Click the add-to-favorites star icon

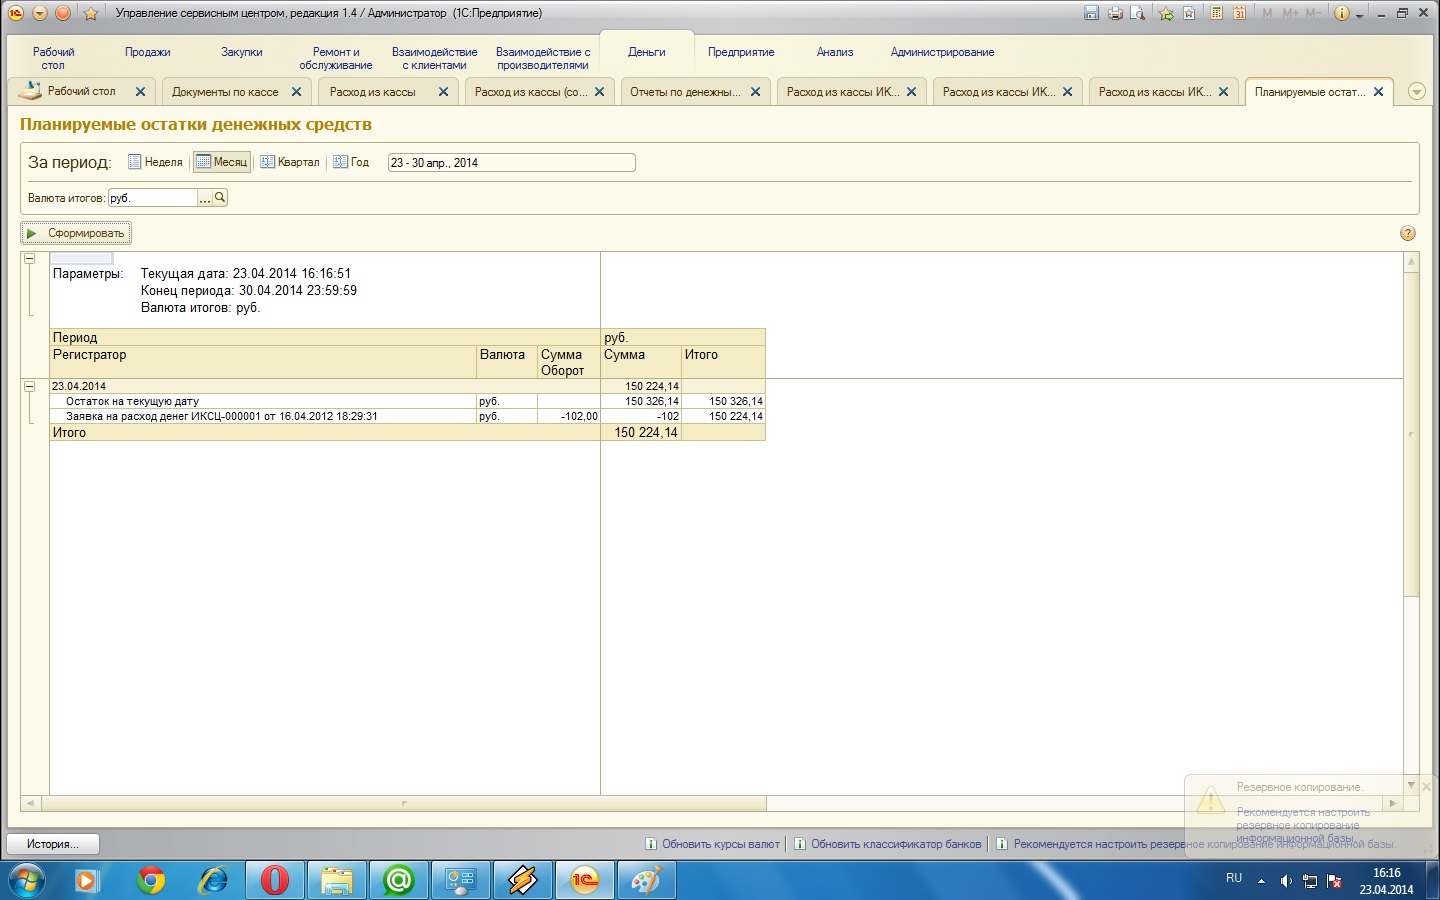(1166, 13)
